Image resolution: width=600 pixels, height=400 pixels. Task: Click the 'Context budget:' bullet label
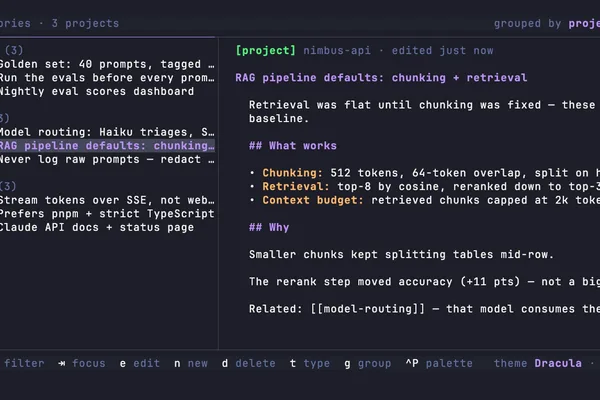tap(313, 200)
